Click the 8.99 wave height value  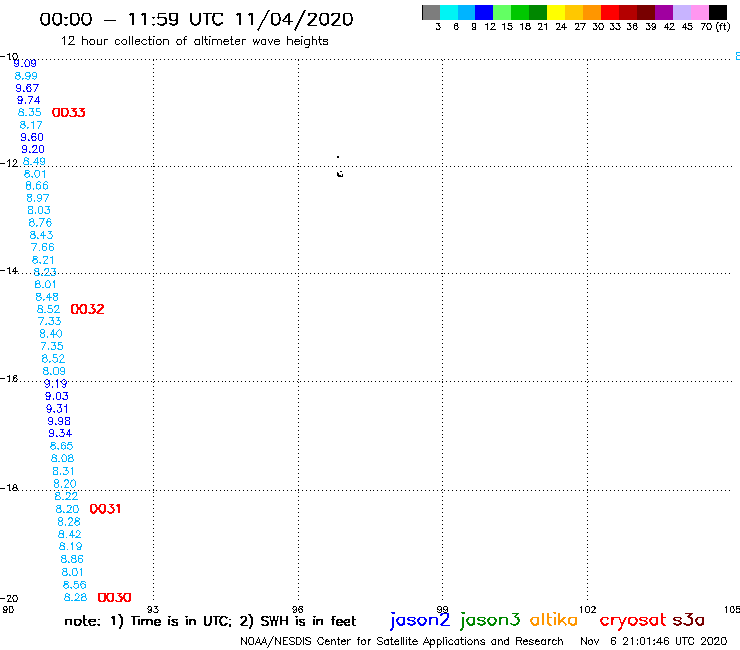[26, 76]
